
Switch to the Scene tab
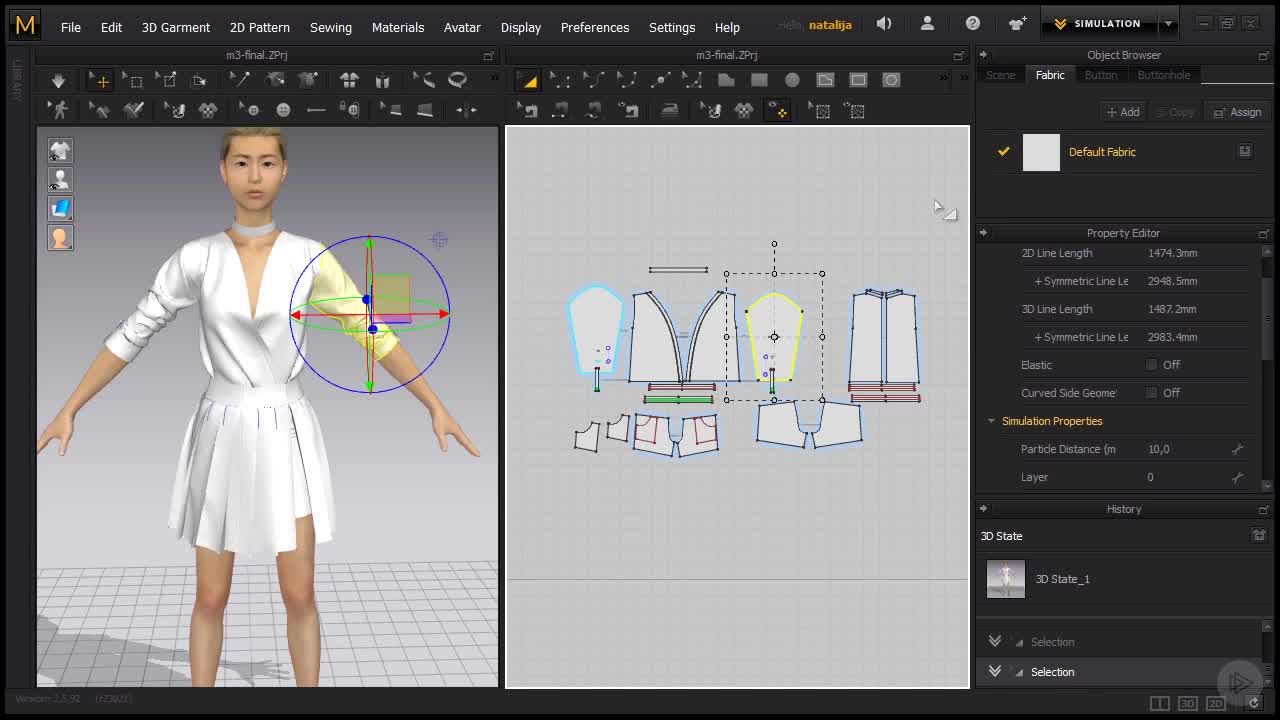pyautogui.click(x=1000, y=75)
